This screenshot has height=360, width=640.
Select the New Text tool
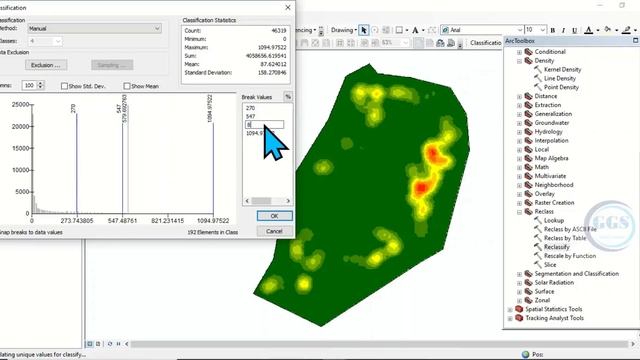coord(415,30)
